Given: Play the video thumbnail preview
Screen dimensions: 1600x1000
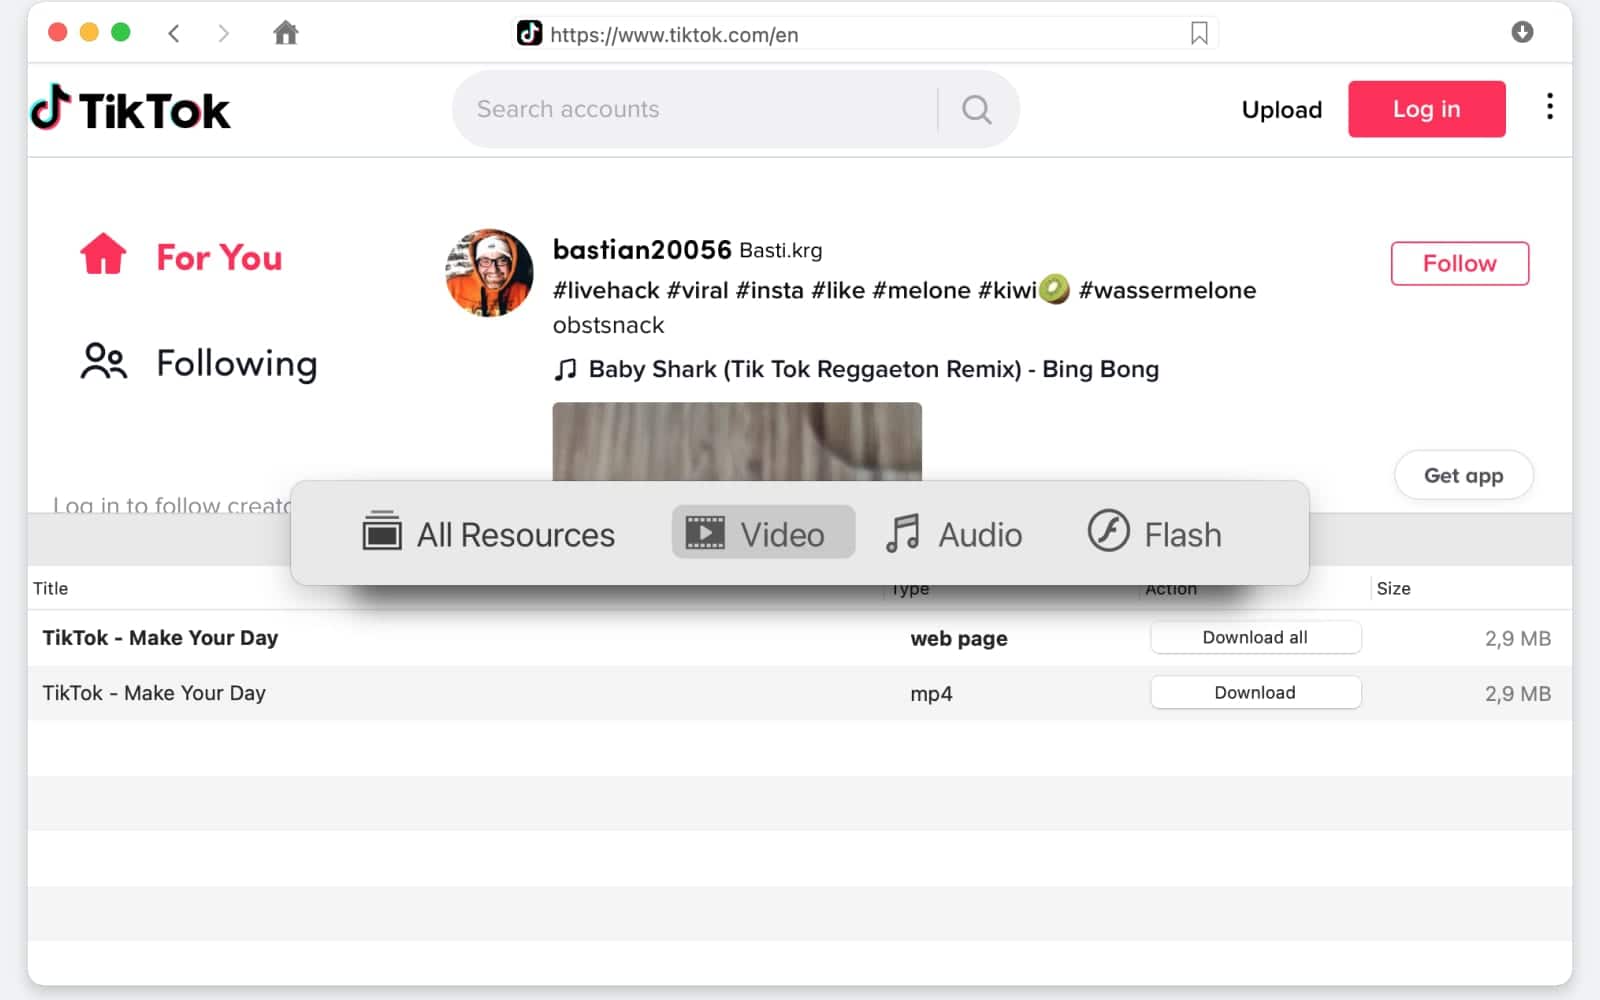Looking at the screenshot, I should pos(737,441).
